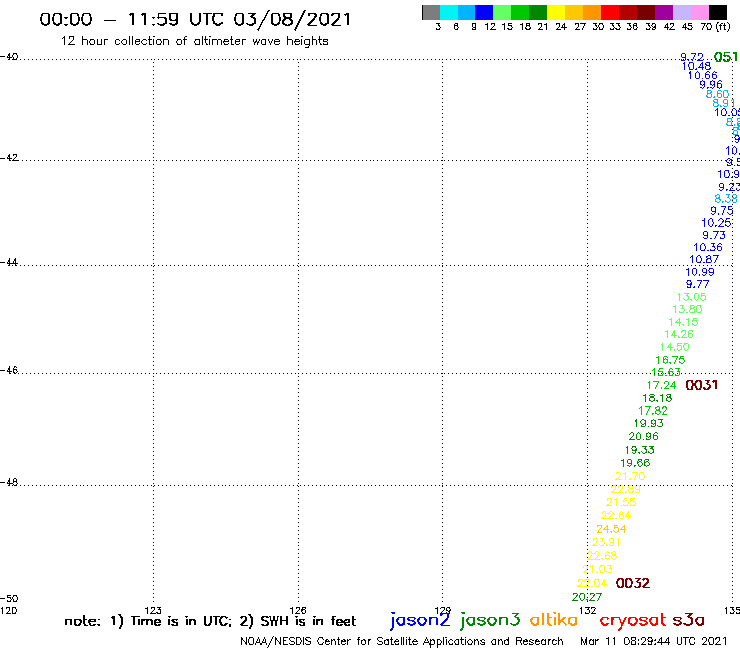Screen dimensions: 740x650
Task: Click the 19.93 wave height value
Action: tap(649, 423)
